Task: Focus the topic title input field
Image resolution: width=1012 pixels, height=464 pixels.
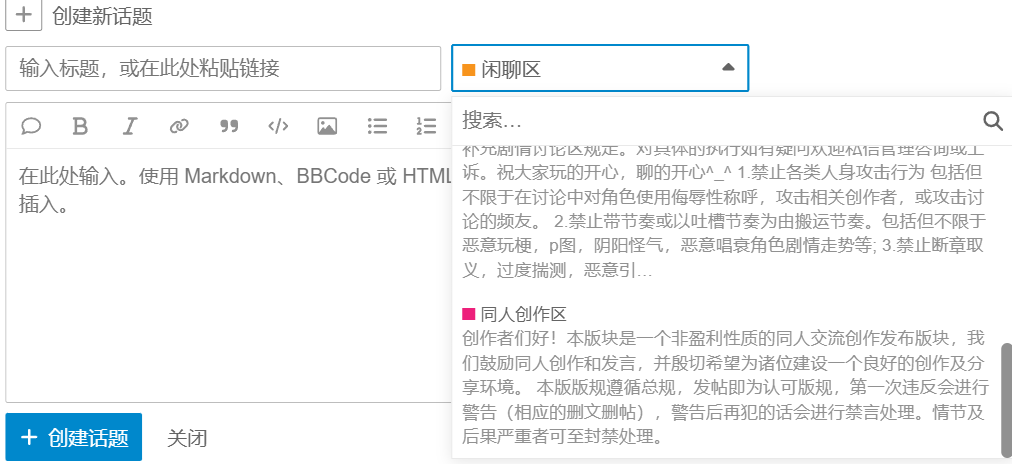Action: coord(223,69)
